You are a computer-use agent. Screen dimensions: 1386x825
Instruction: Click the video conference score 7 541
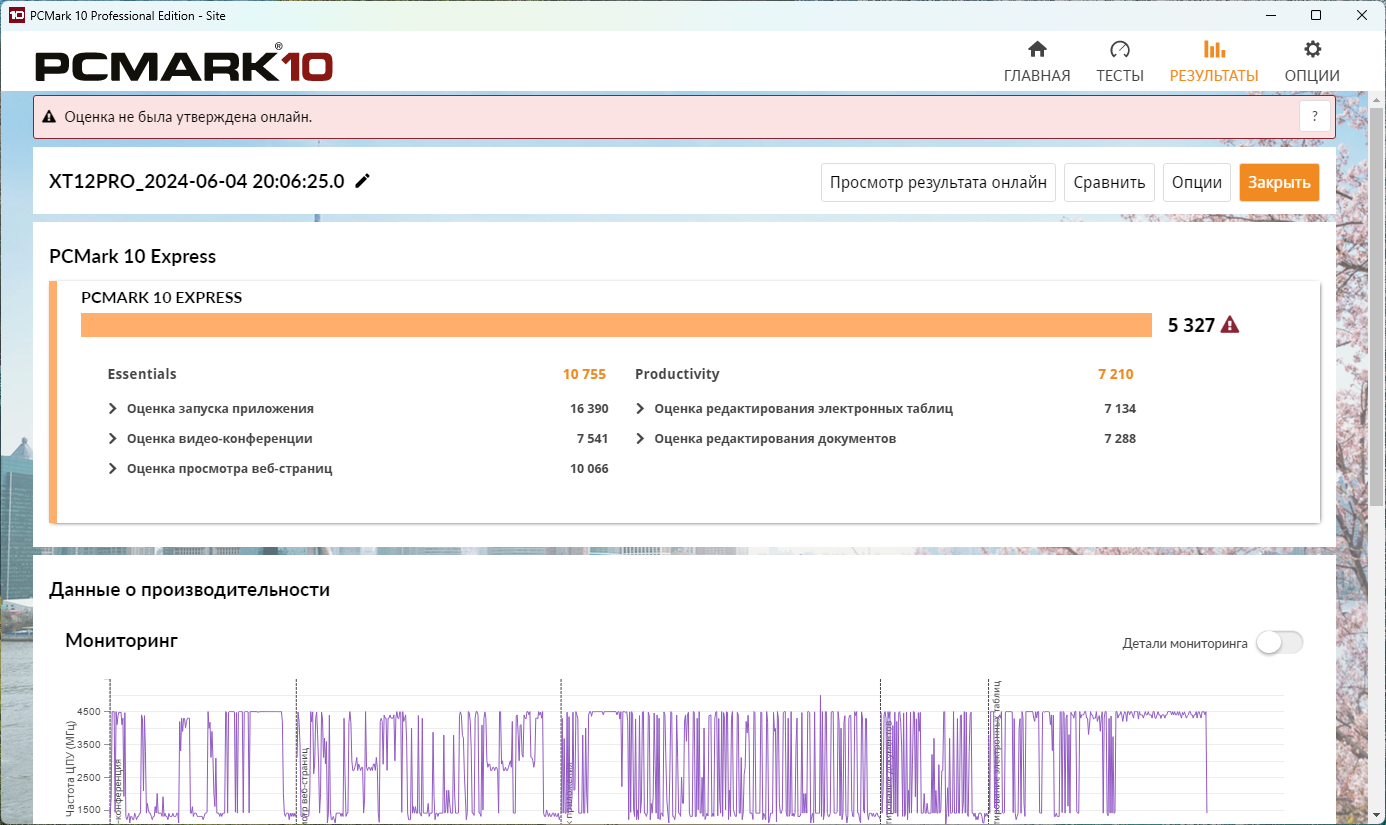[592, 439]
